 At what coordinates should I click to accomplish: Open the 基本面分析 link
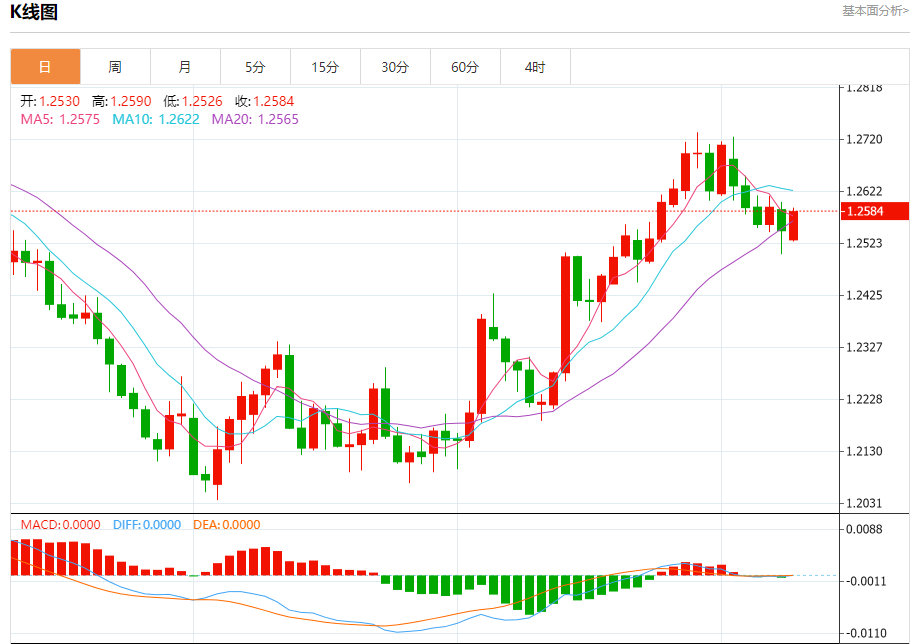coord(875,11)
